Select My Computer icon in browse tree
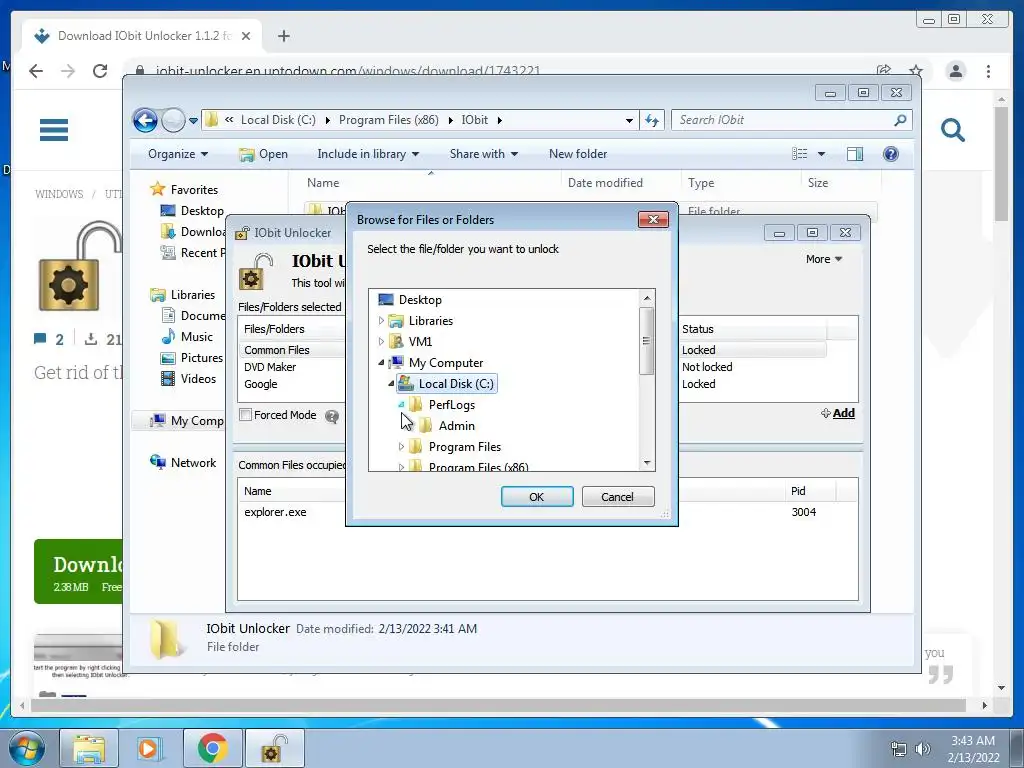This screenshot has width=1024, height=768. (x=396, y=362)
